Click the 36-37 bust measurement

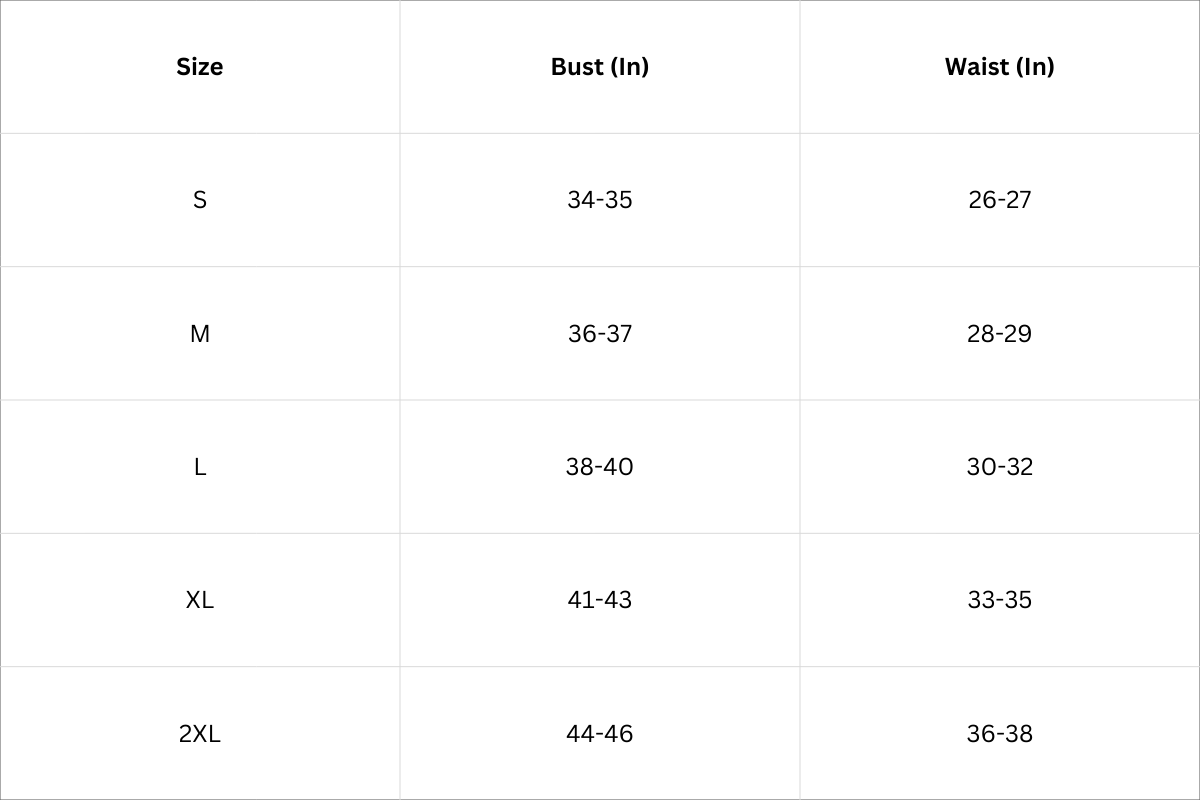600,334
